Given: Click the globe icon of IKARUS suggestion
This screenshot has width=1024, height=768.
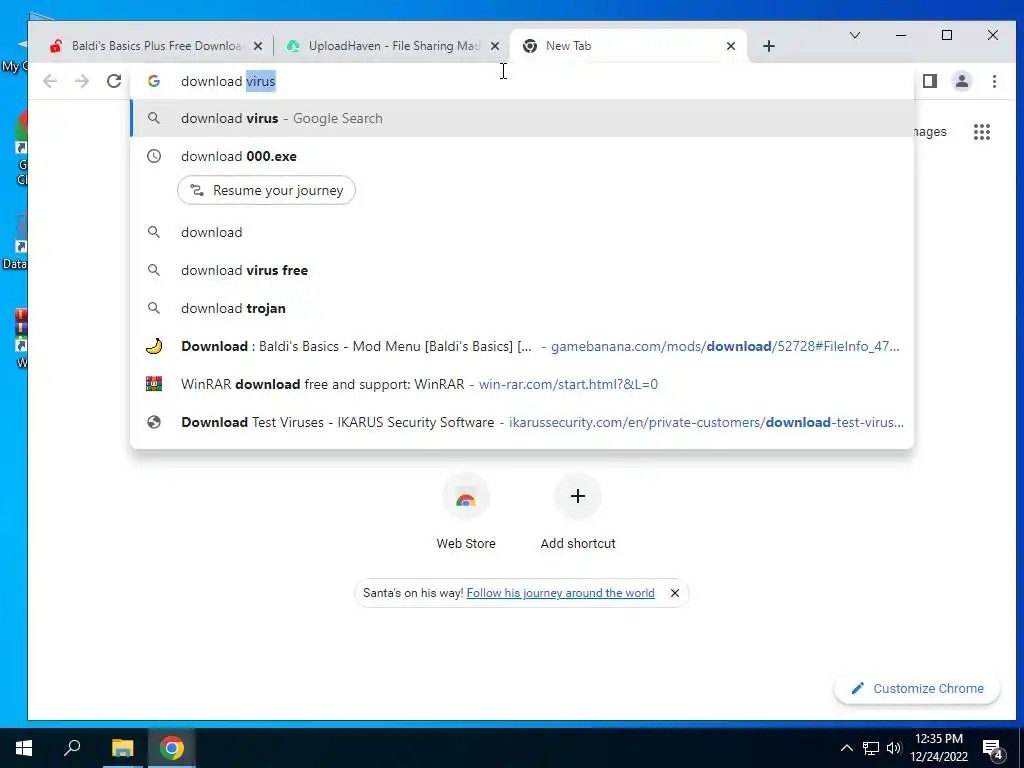Looking at the screenshot, I should (x=154, y=422).
